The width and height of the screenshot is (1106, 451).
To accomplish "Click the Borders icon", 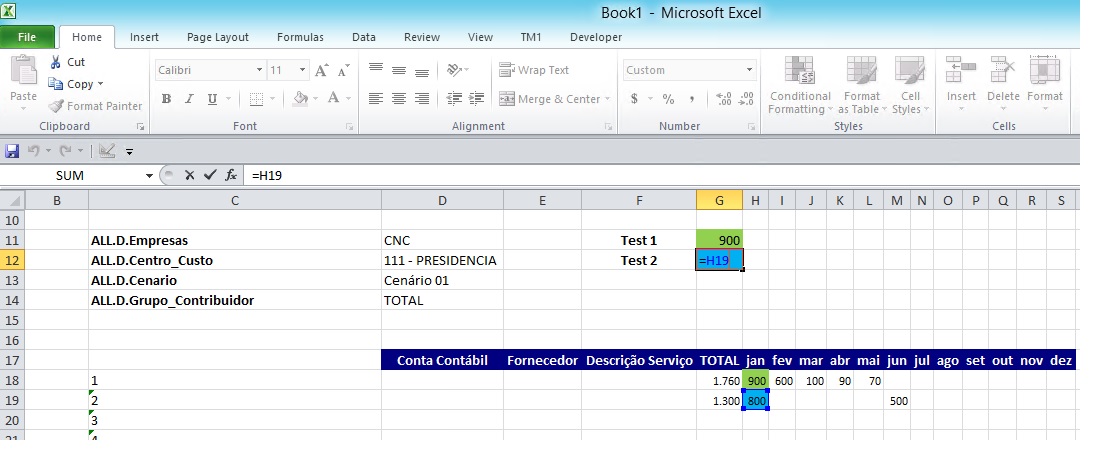I will click(256, 99).
